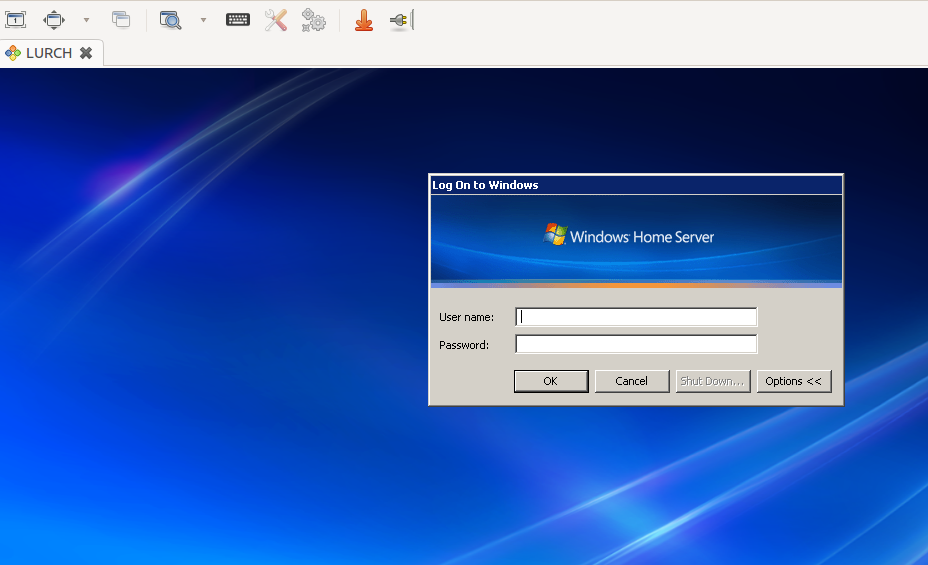Click the User name input field
This screenshot has height=565, width=928.
[636, 317]
